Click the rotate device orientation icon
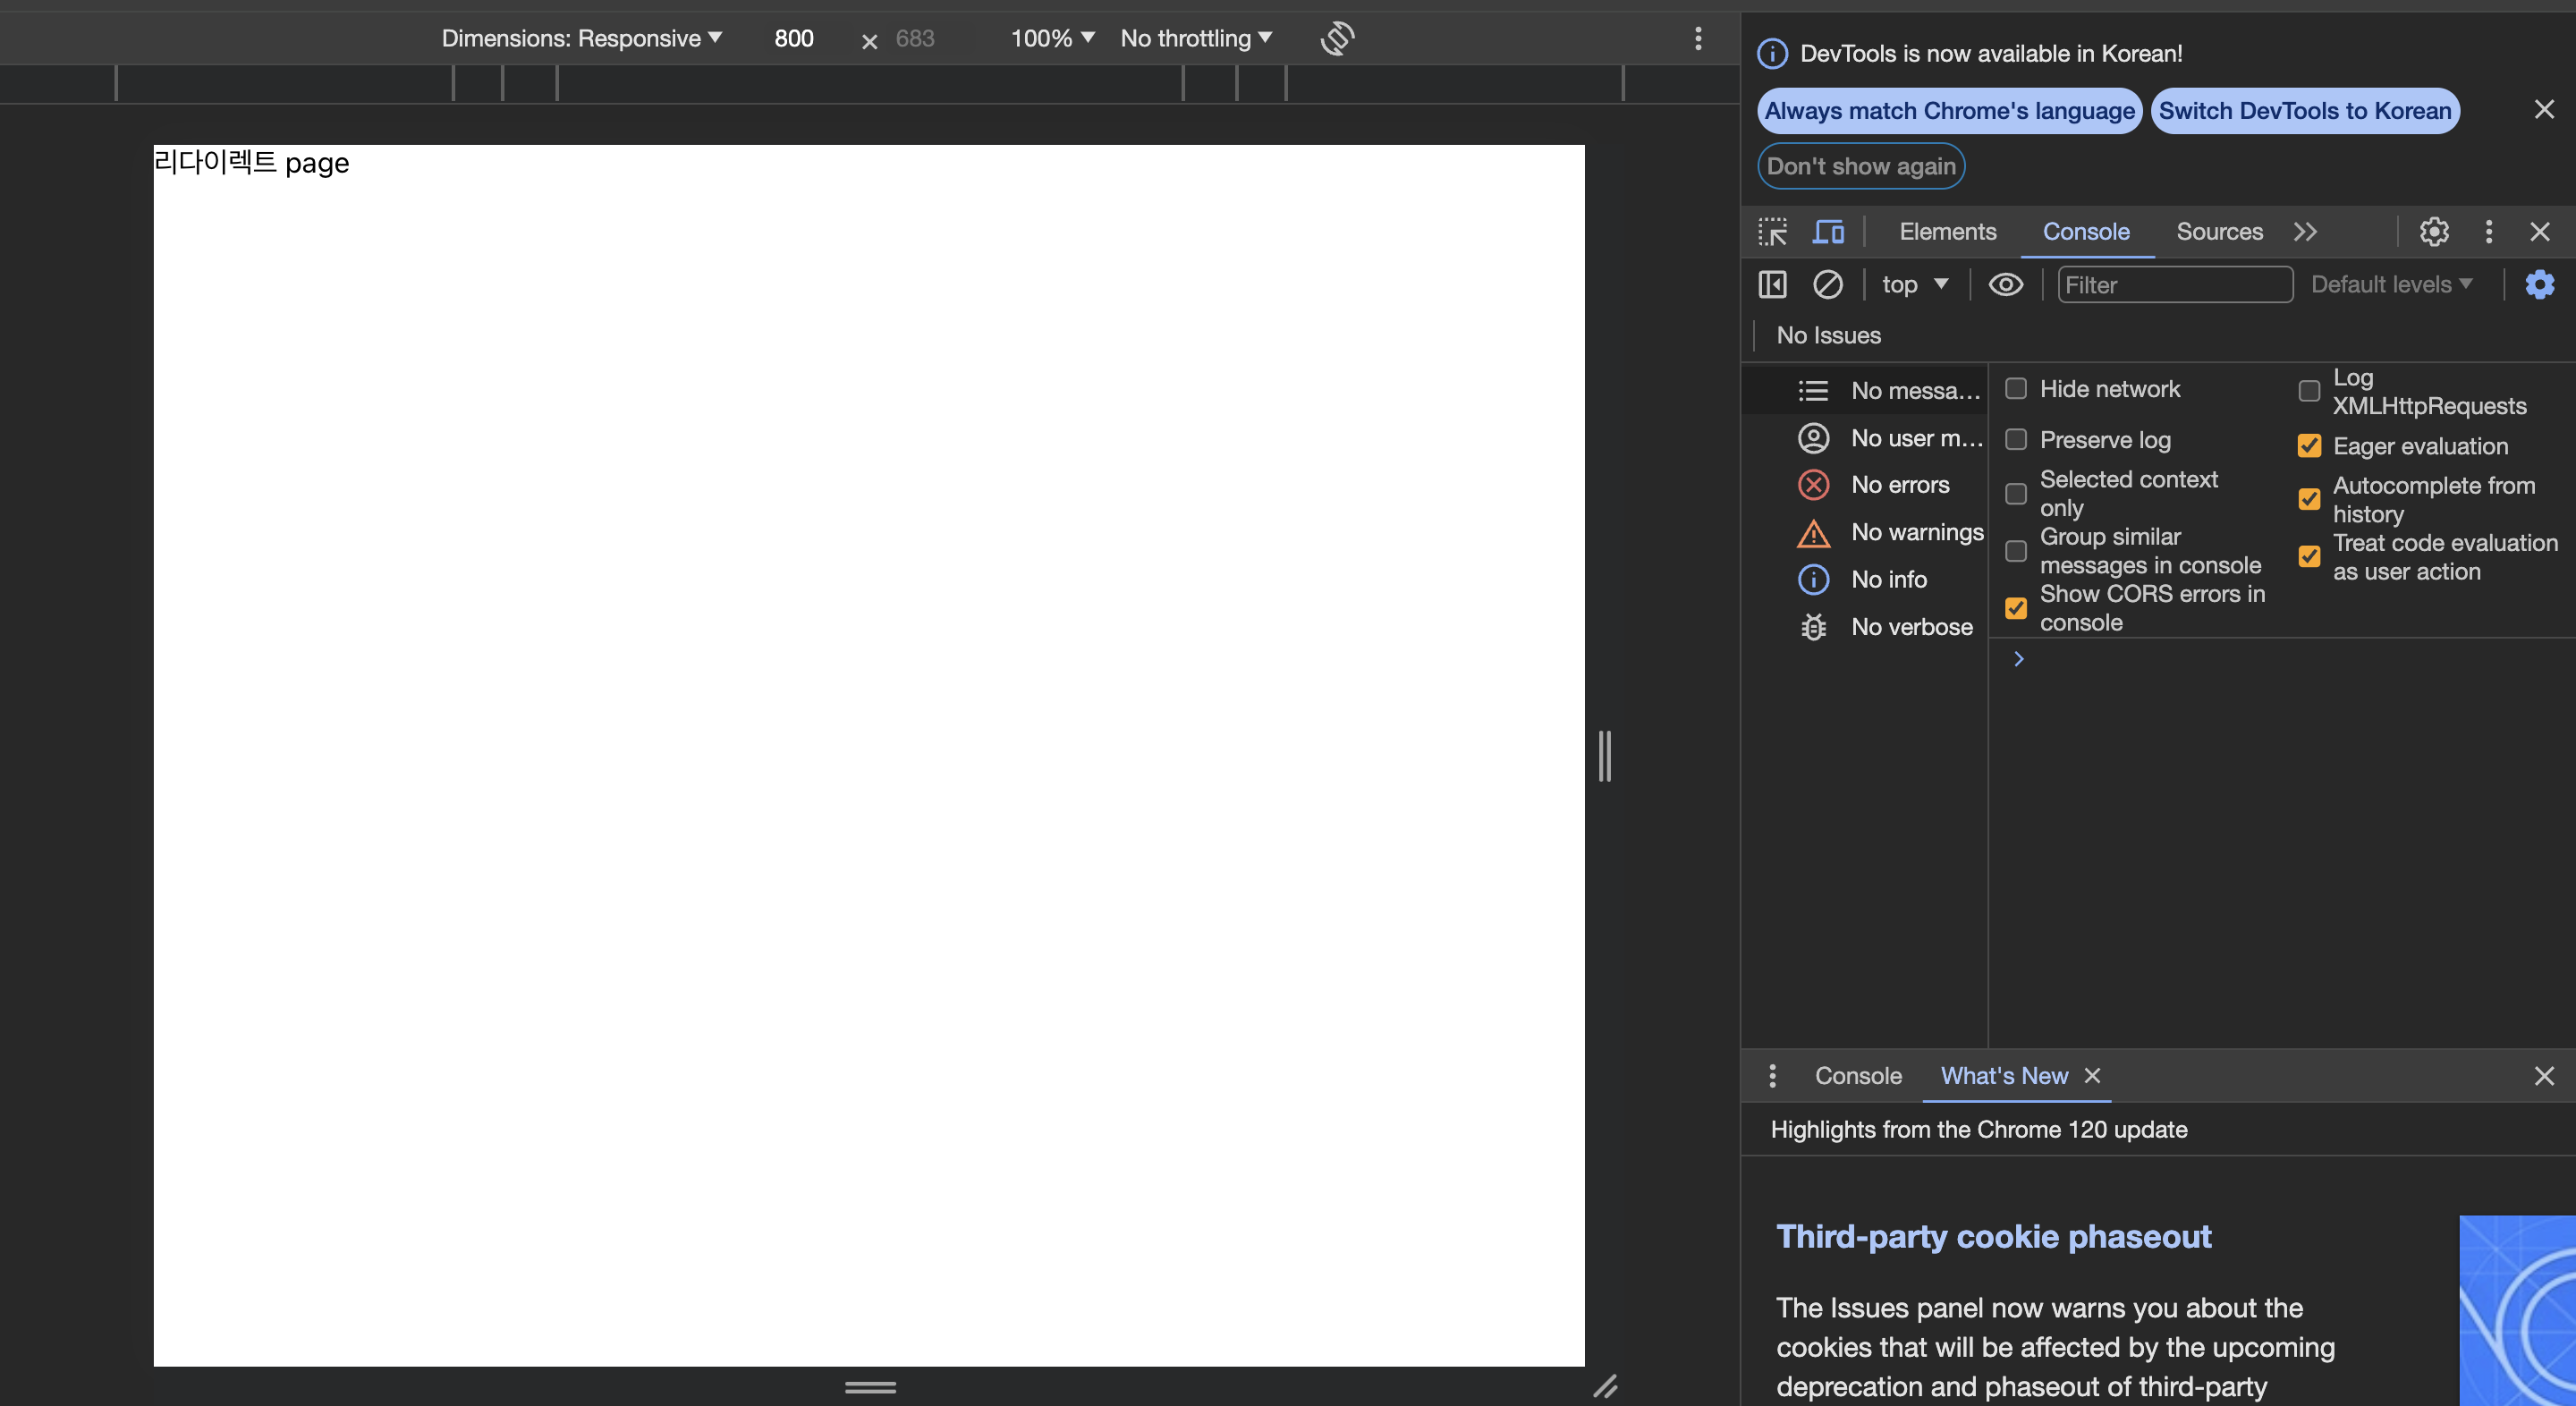 click(1337, 39)
